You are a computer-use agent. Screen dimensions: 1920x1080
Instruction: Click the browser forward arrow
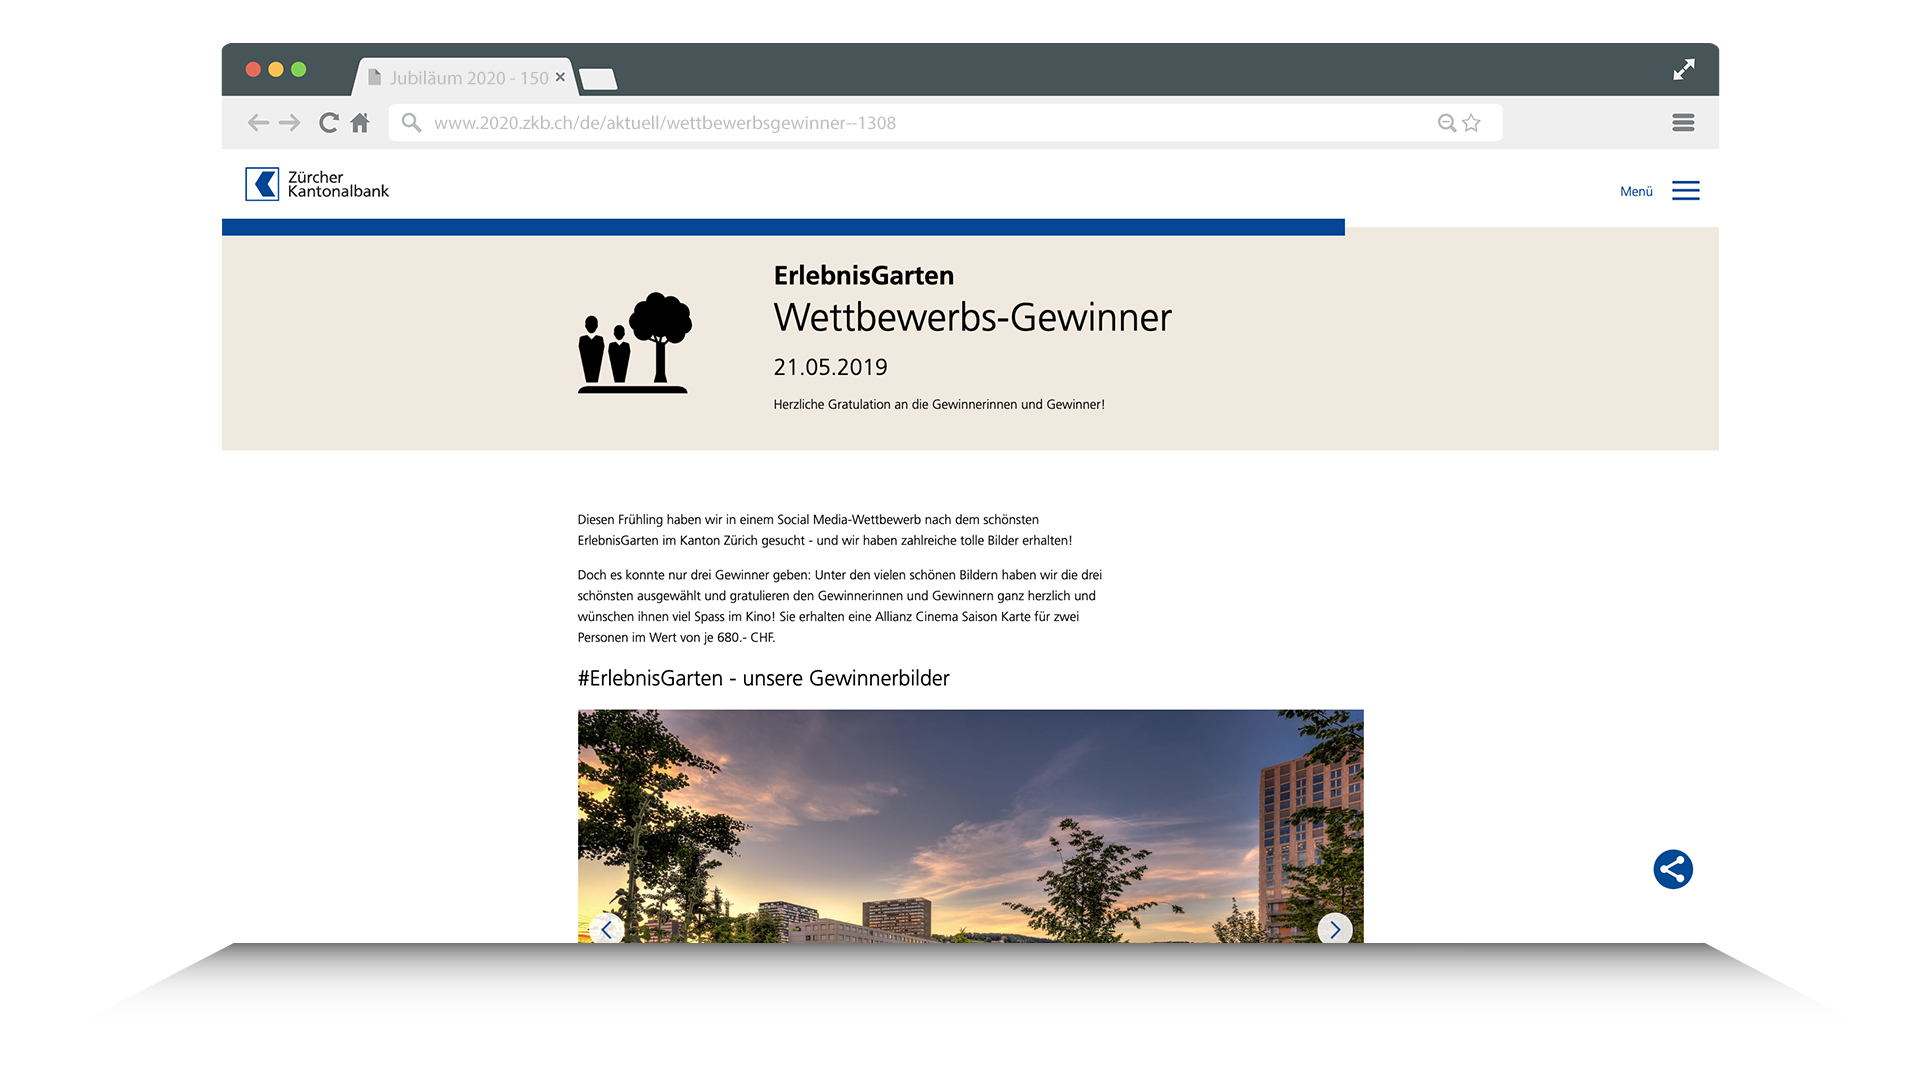(290, 122)
